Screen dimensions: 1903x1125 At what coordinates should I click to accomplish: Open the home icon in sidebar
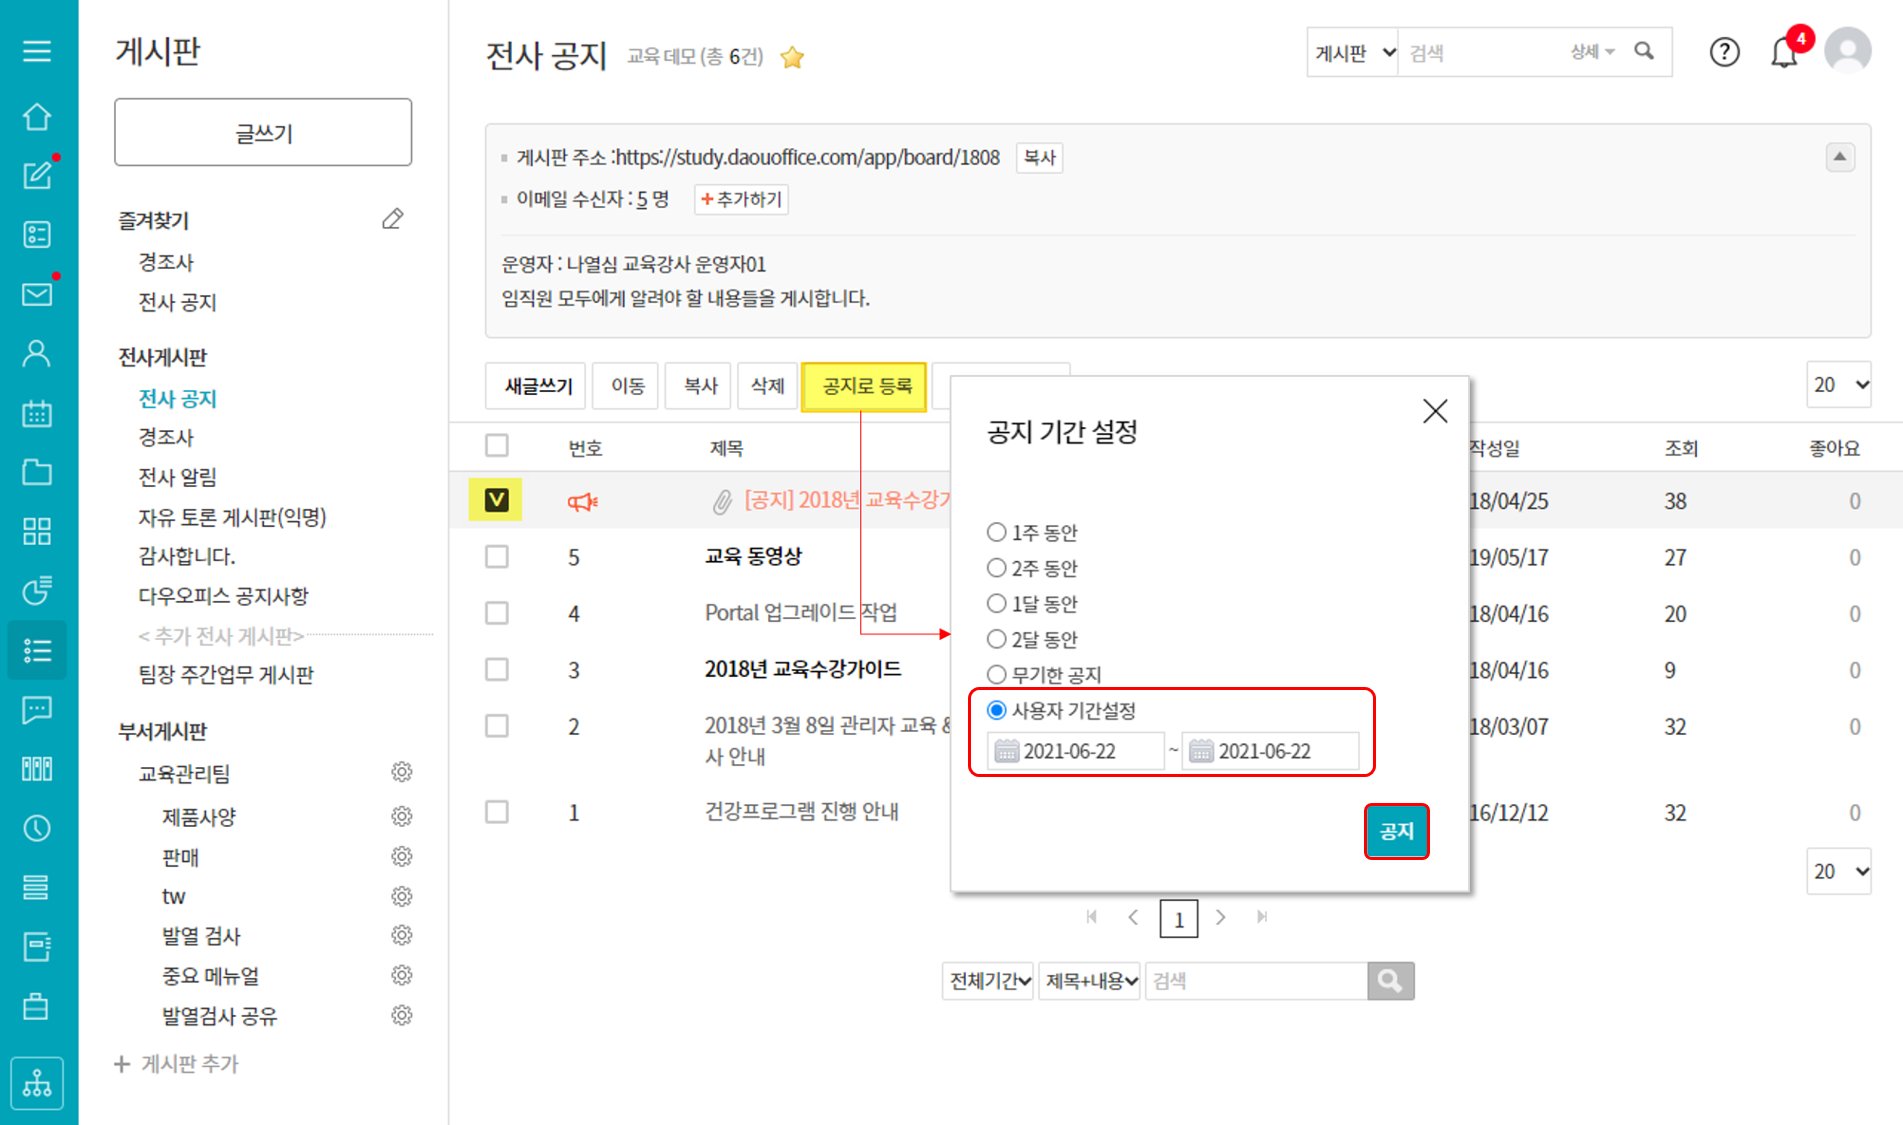37,117
